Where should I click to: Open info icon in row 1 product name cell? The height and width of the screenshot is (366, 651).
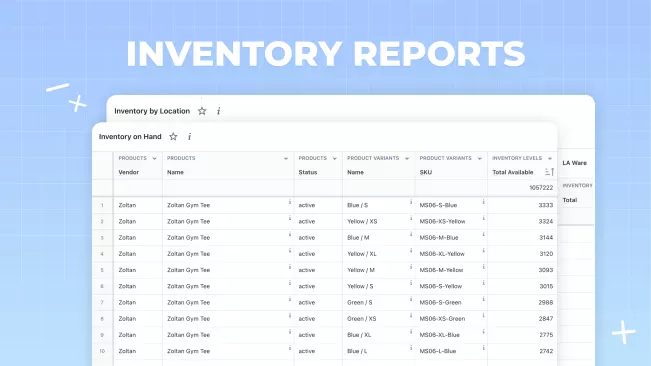click(290, 202)
